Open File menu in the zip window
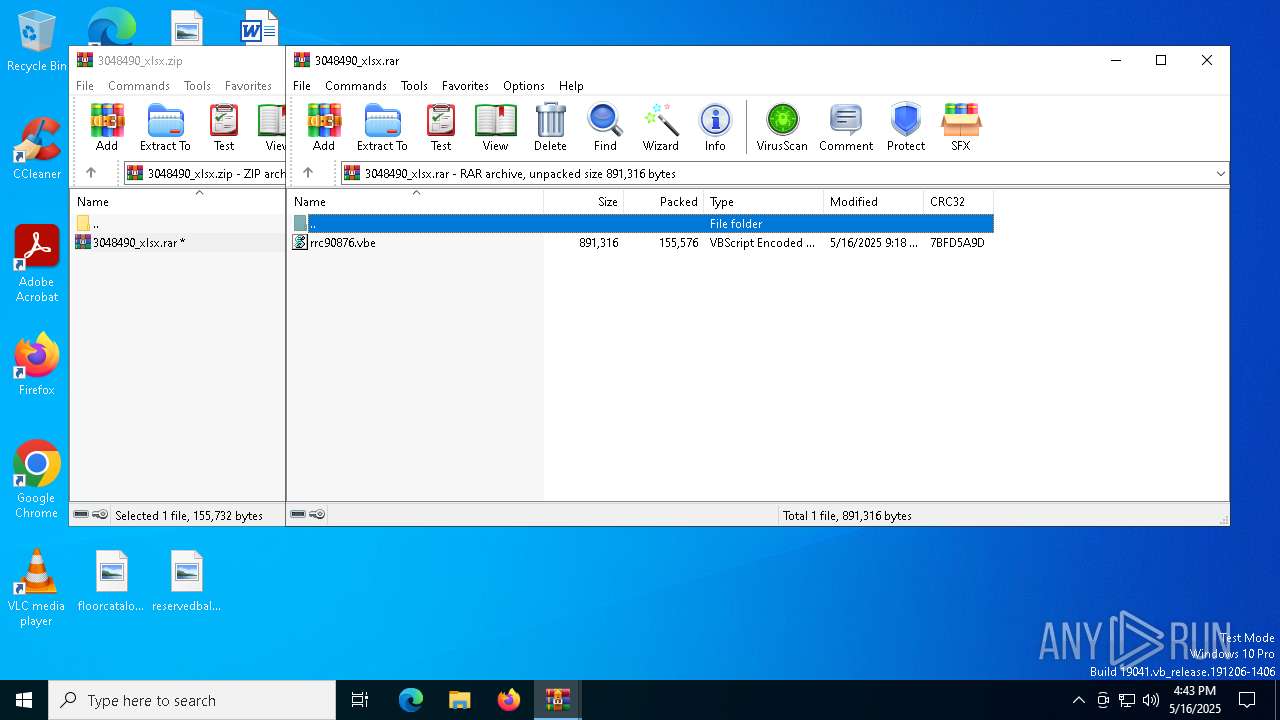The image size is (1280, 720). point(85,86)
